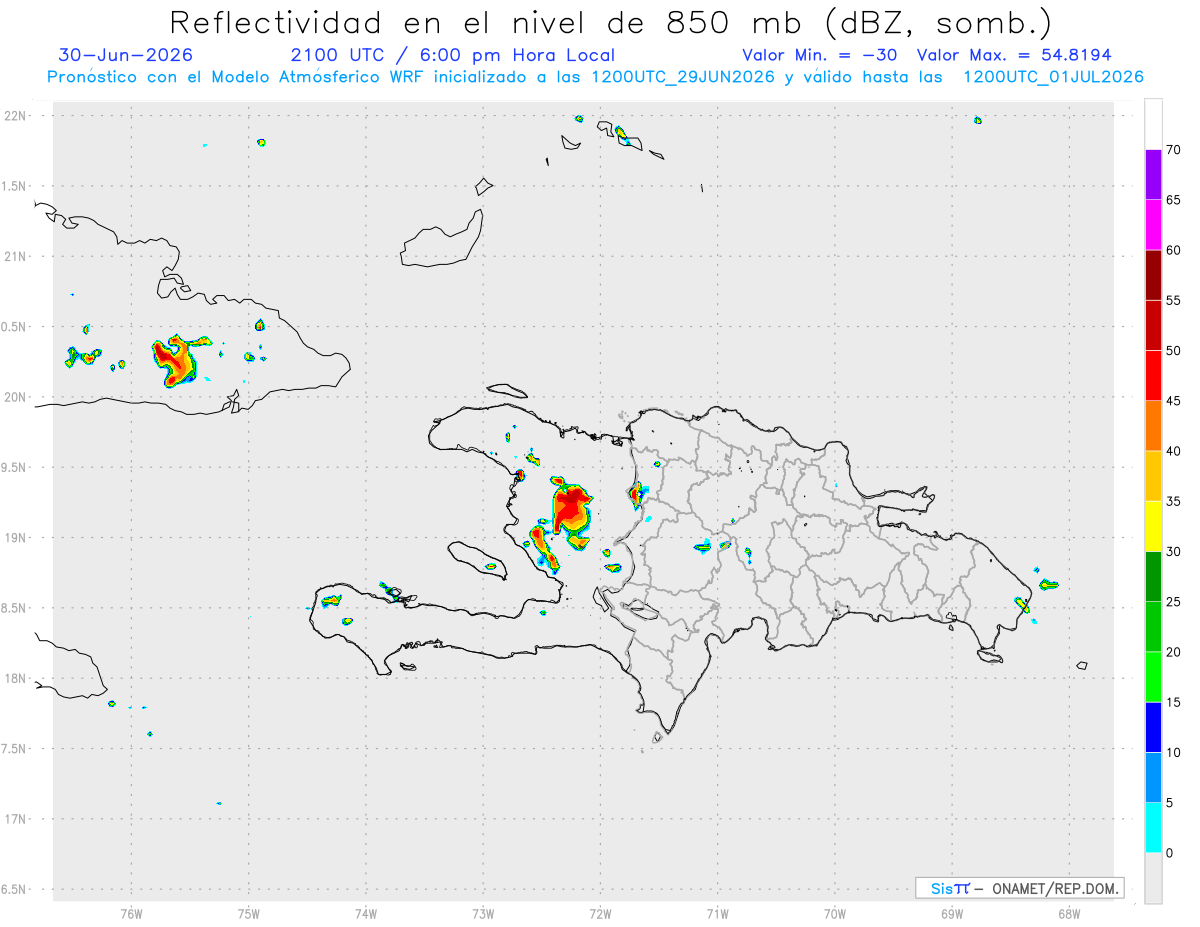
Task: Pick the gray below-zero colorbar segment
Action: 1153,878
